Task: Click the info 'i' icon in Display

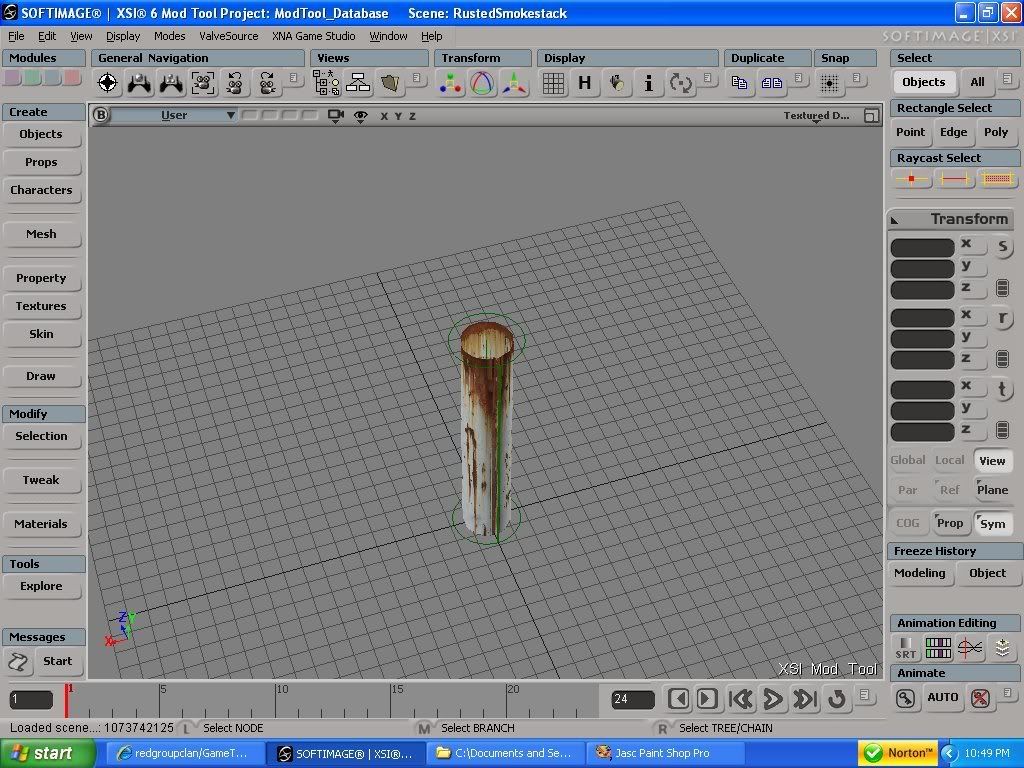Action: pyautogui.click(x=648, y=83)
